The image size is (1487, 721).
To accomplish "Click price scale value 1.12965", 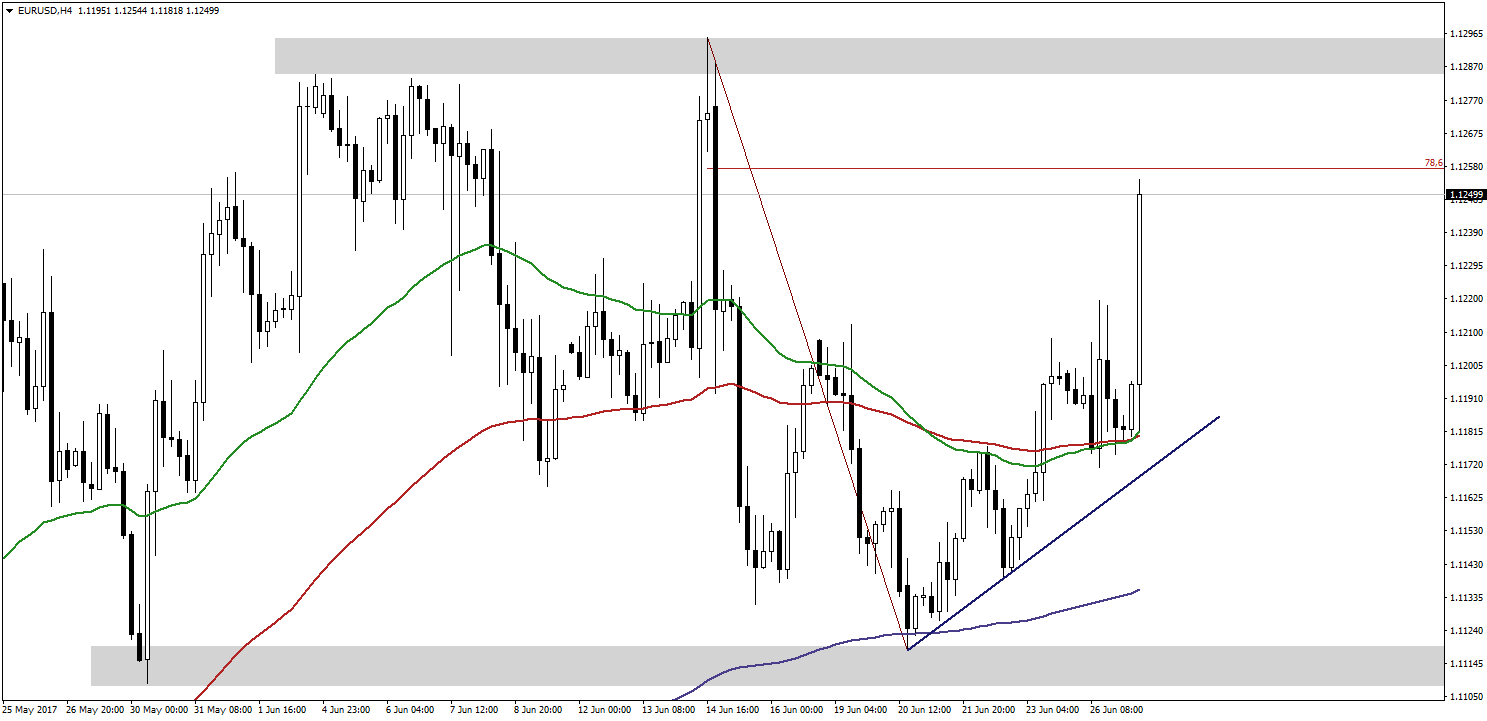I will click(1466, 35).
